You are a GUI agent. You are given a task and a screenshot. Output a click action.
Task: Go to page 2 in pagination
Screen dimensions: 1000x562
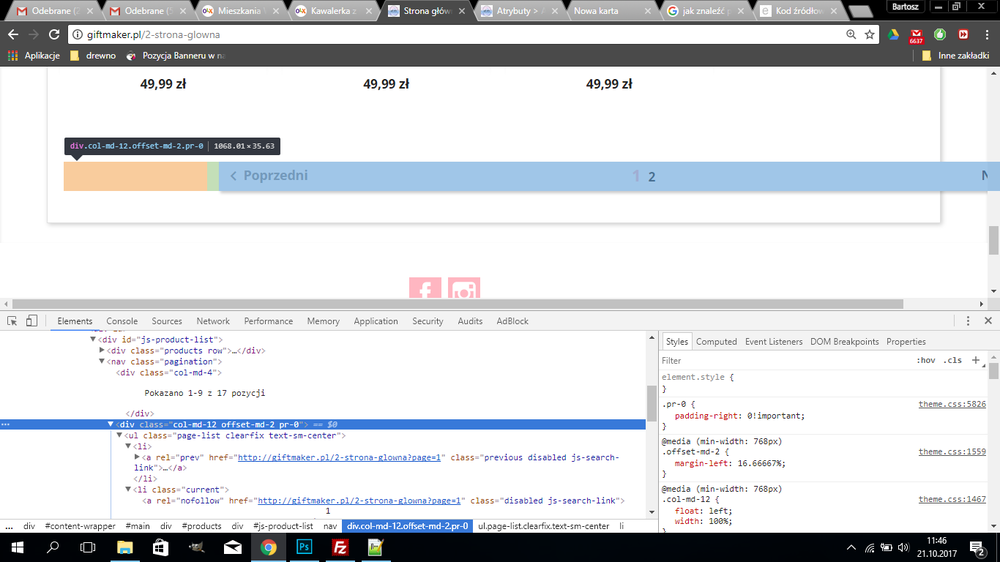click(652, 177)
